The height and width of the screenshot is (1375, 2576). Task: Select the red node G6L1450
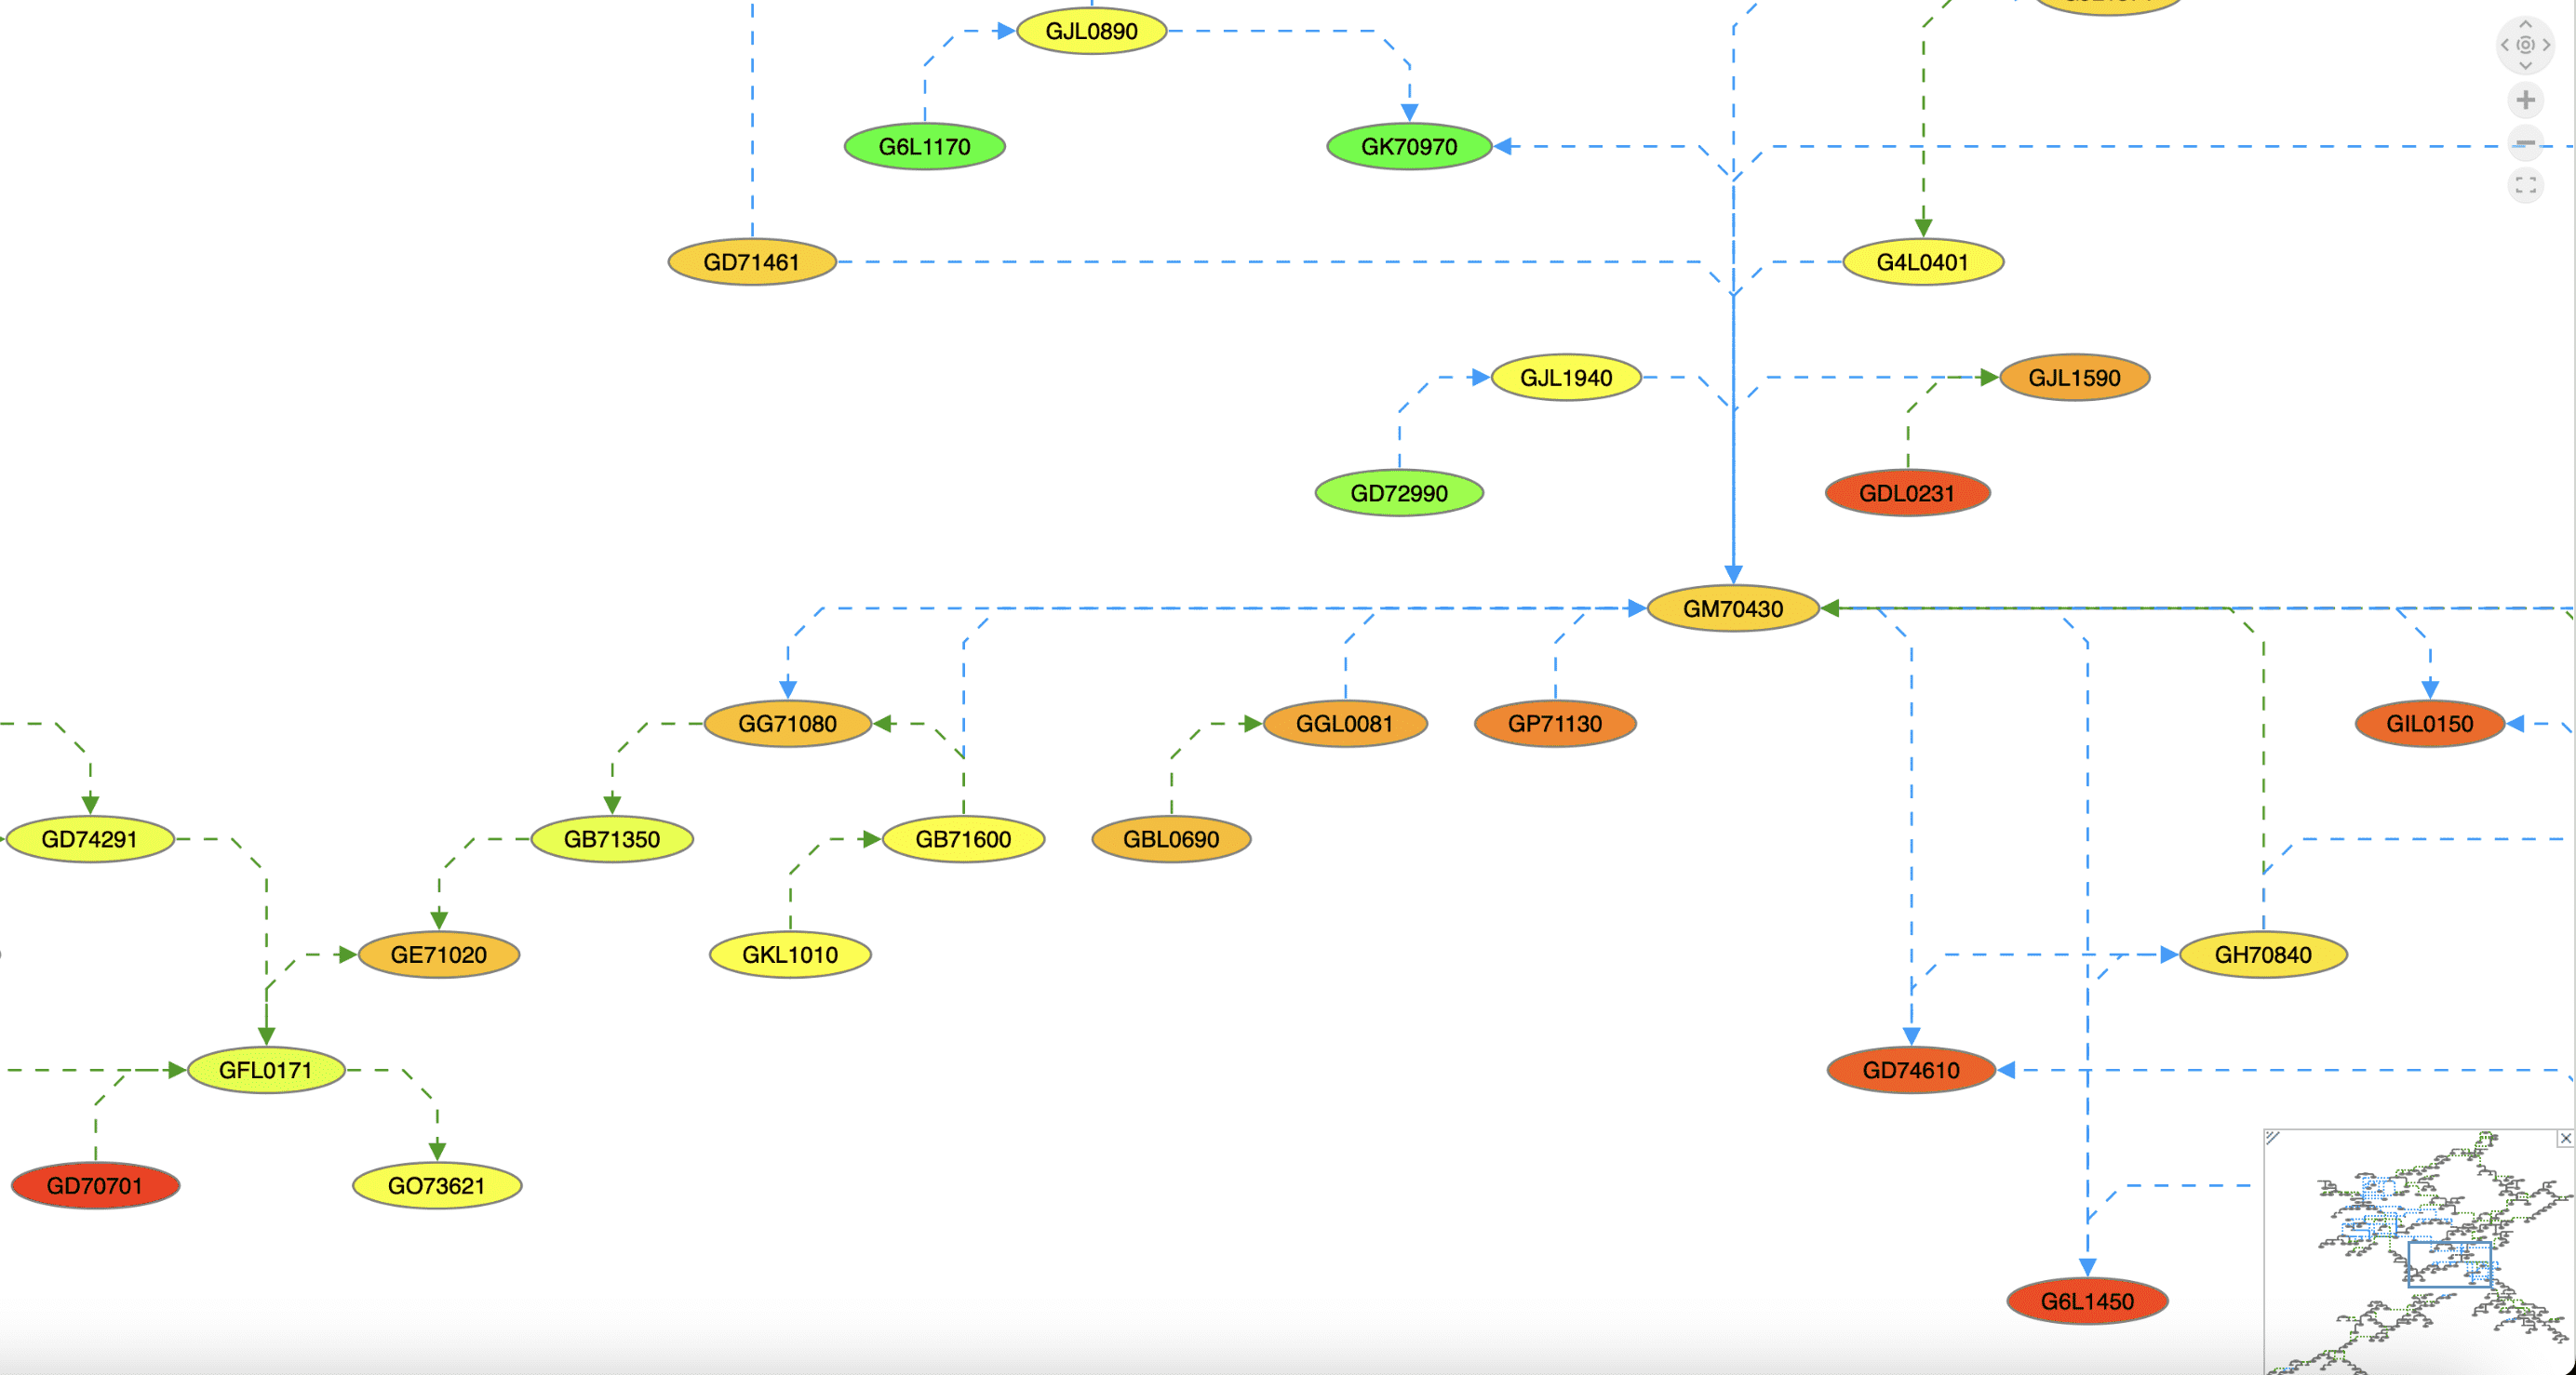[2087, 1301]
